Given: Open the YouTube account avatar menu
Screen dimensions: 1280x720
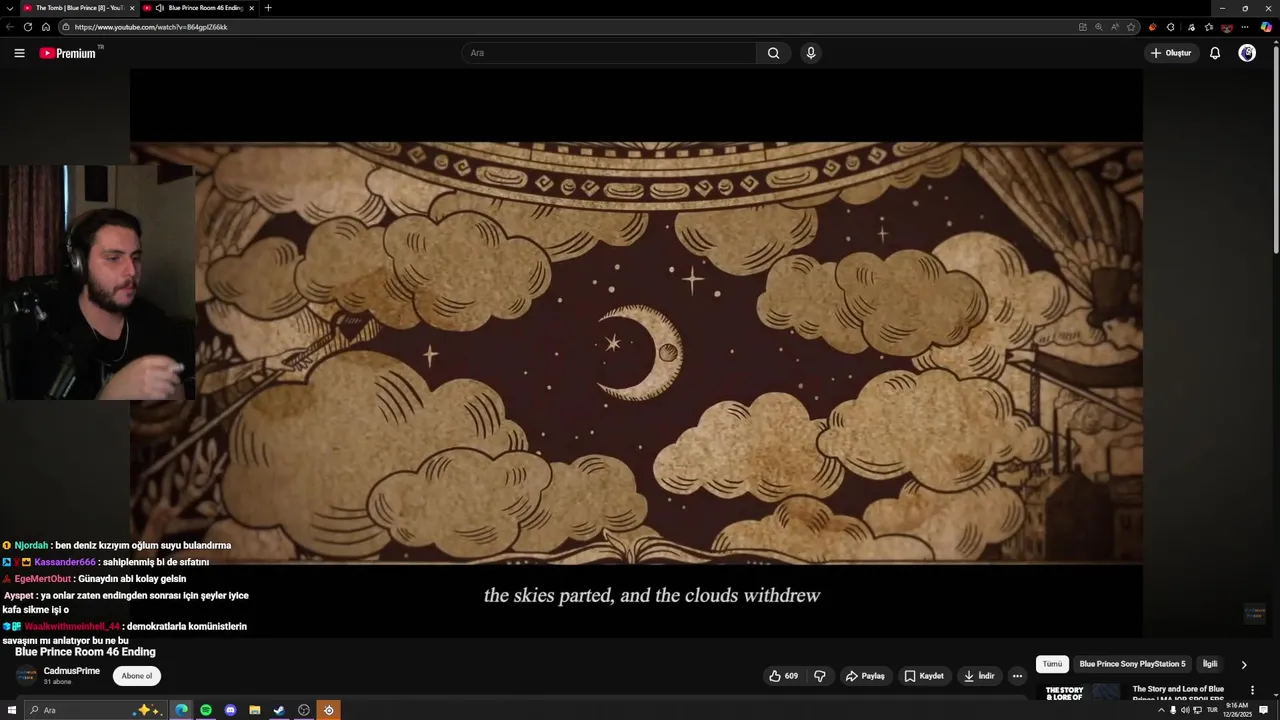Looking at the screenshot, I should pos(1247,53).
